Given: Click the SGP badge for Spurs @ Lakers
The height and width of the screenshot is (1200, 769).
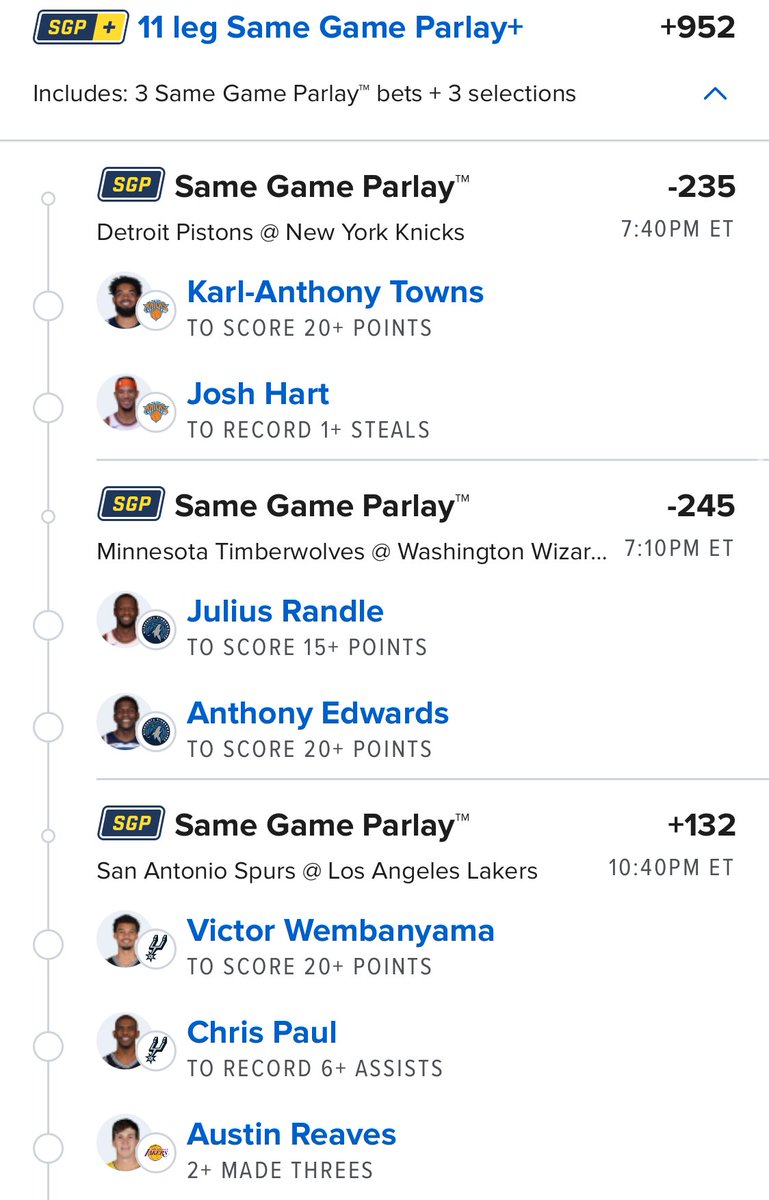Looking at the screenshot, I should point(131,824).
